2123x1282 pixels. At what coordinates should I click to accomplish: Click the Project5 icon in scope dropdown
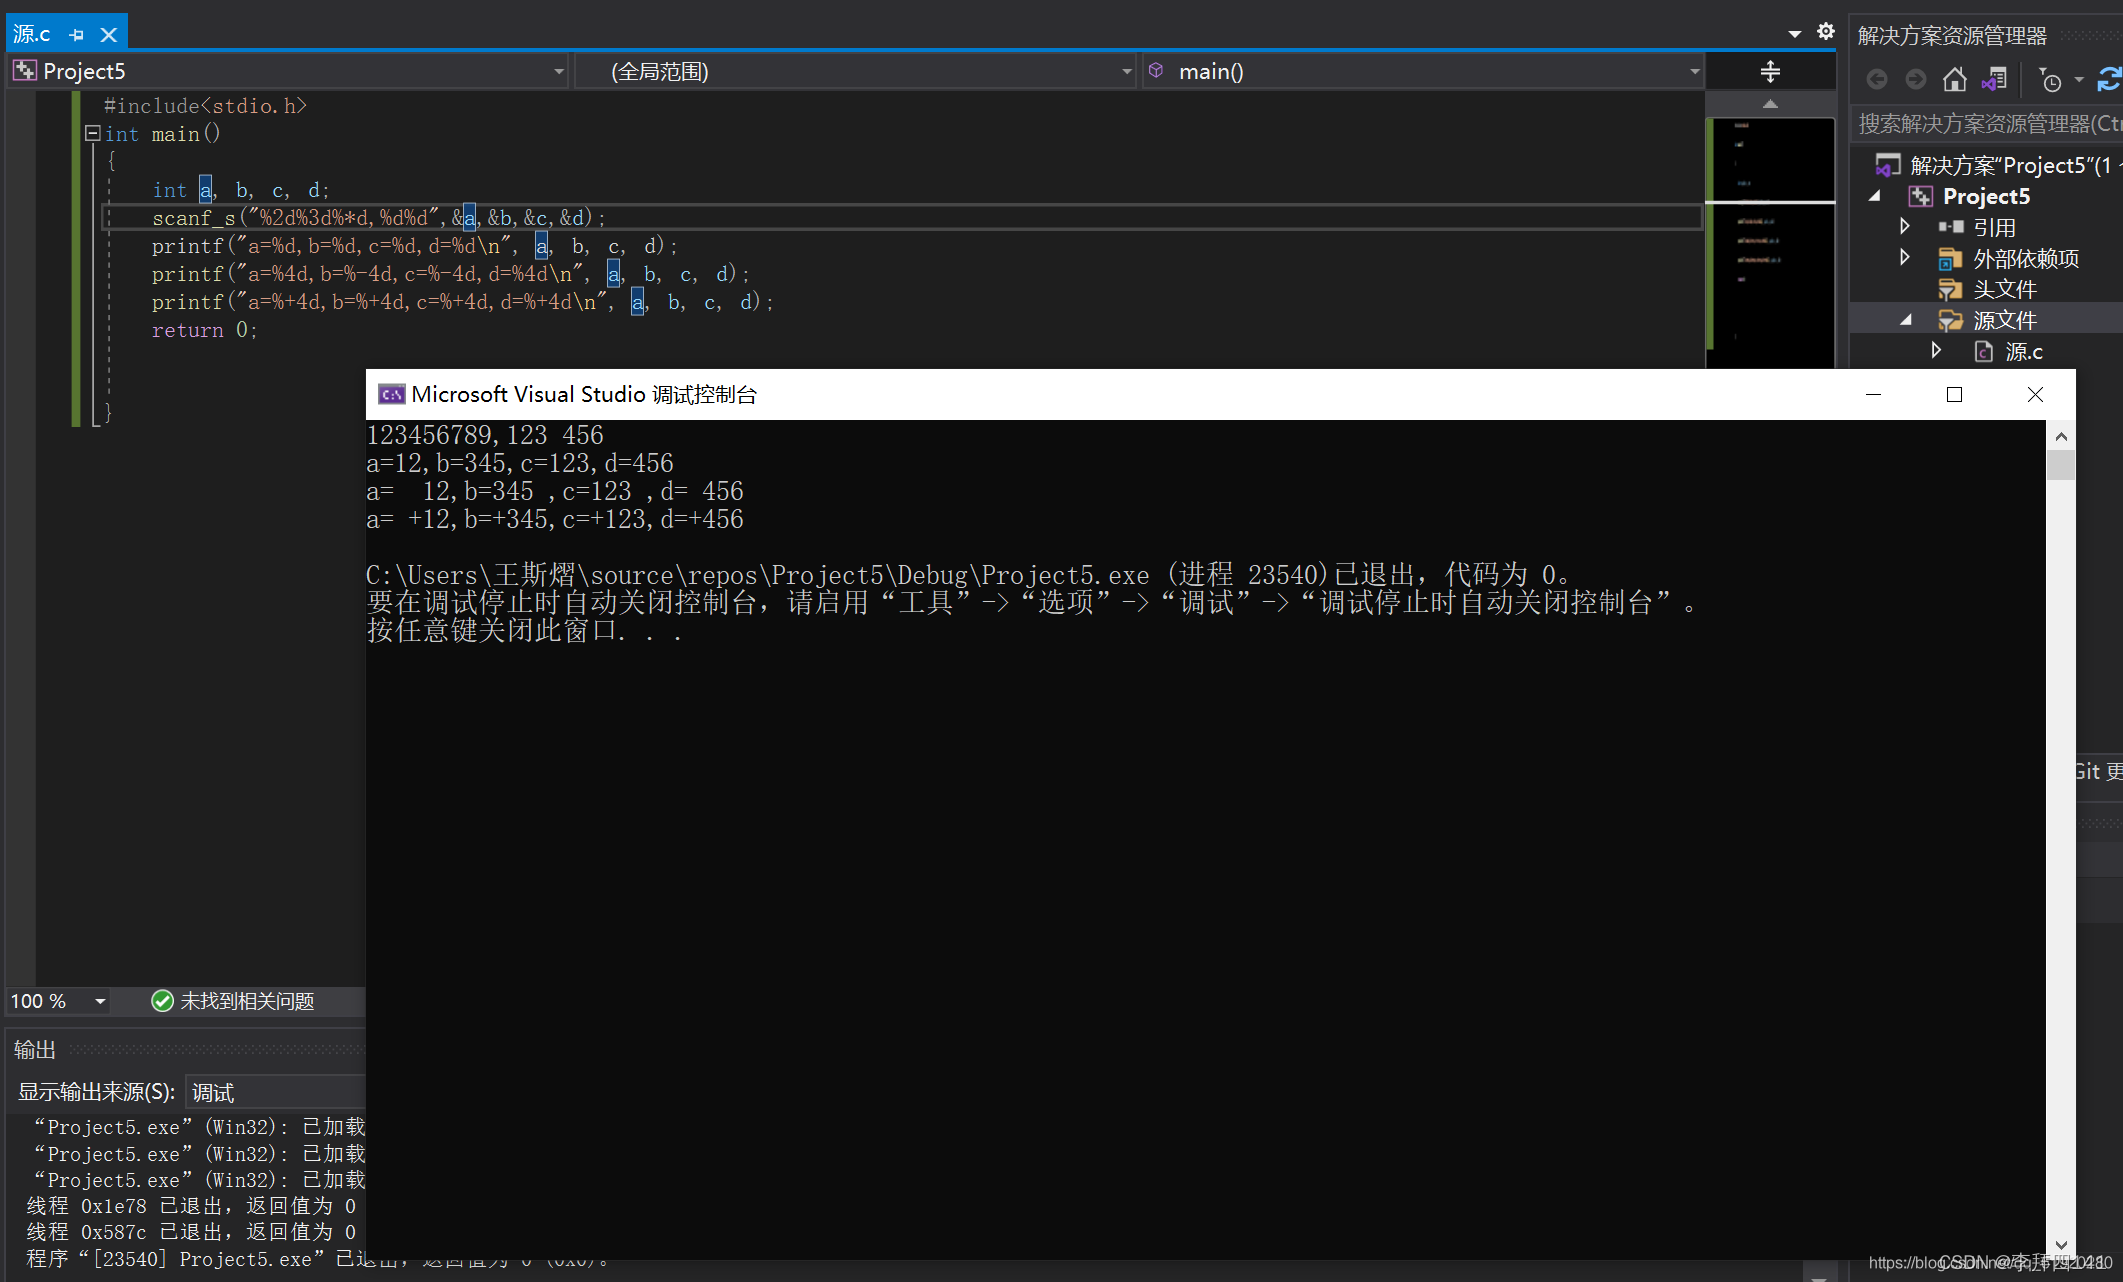[x=24, y=71]
